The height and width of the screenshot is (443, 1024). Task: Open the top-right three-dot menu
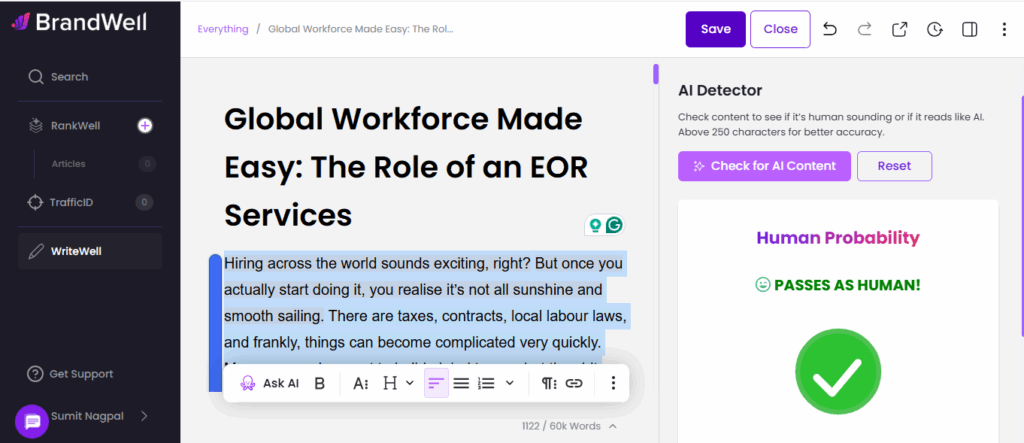click(1004, 29)
